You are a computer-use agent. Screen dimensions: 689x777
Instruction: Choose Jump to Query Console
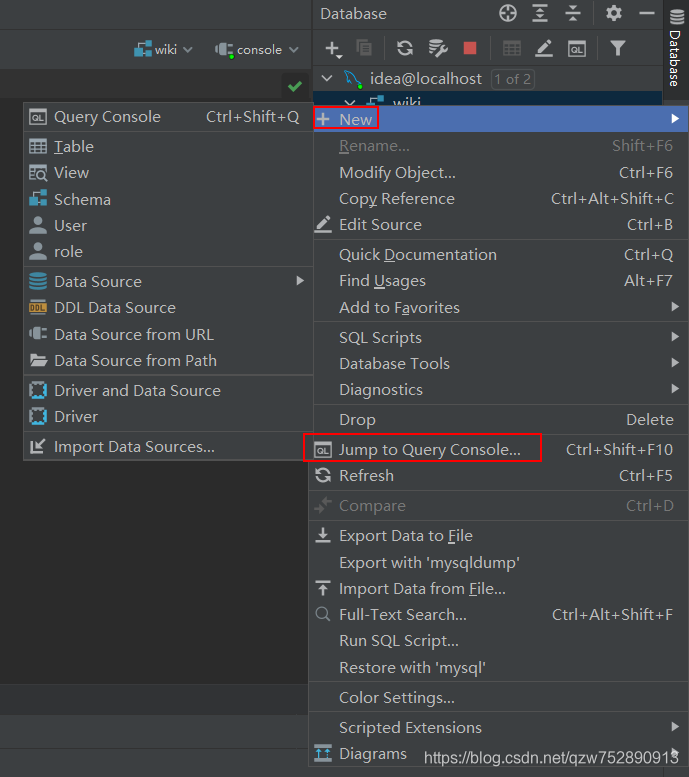498,449
